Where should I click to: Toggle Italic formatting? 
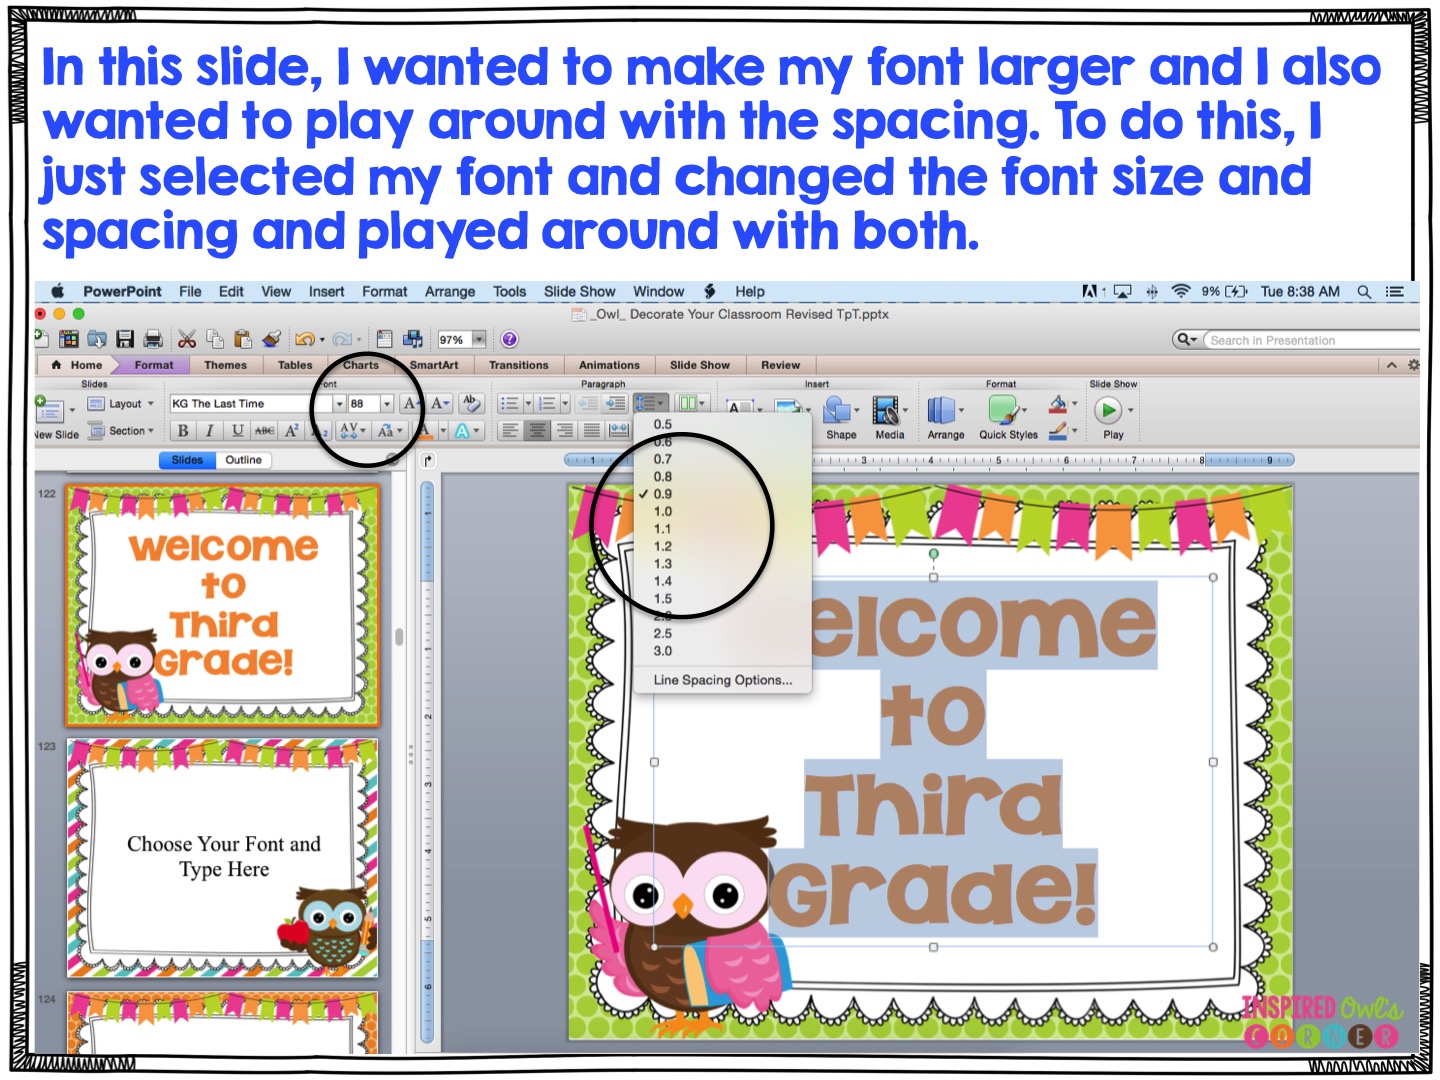210,431
